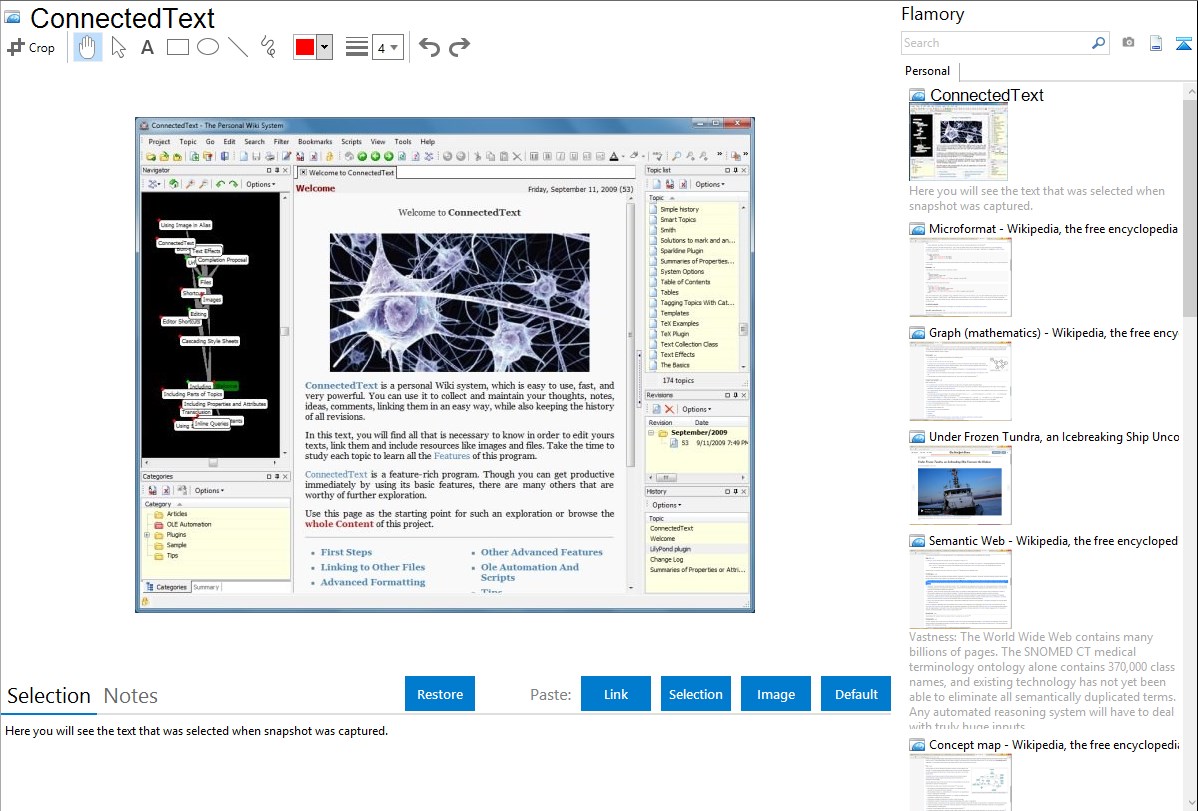This screenshot has height=811, width=1198.
Task: Select the ellipse shape tool
Action: click(x=208, y=47)
